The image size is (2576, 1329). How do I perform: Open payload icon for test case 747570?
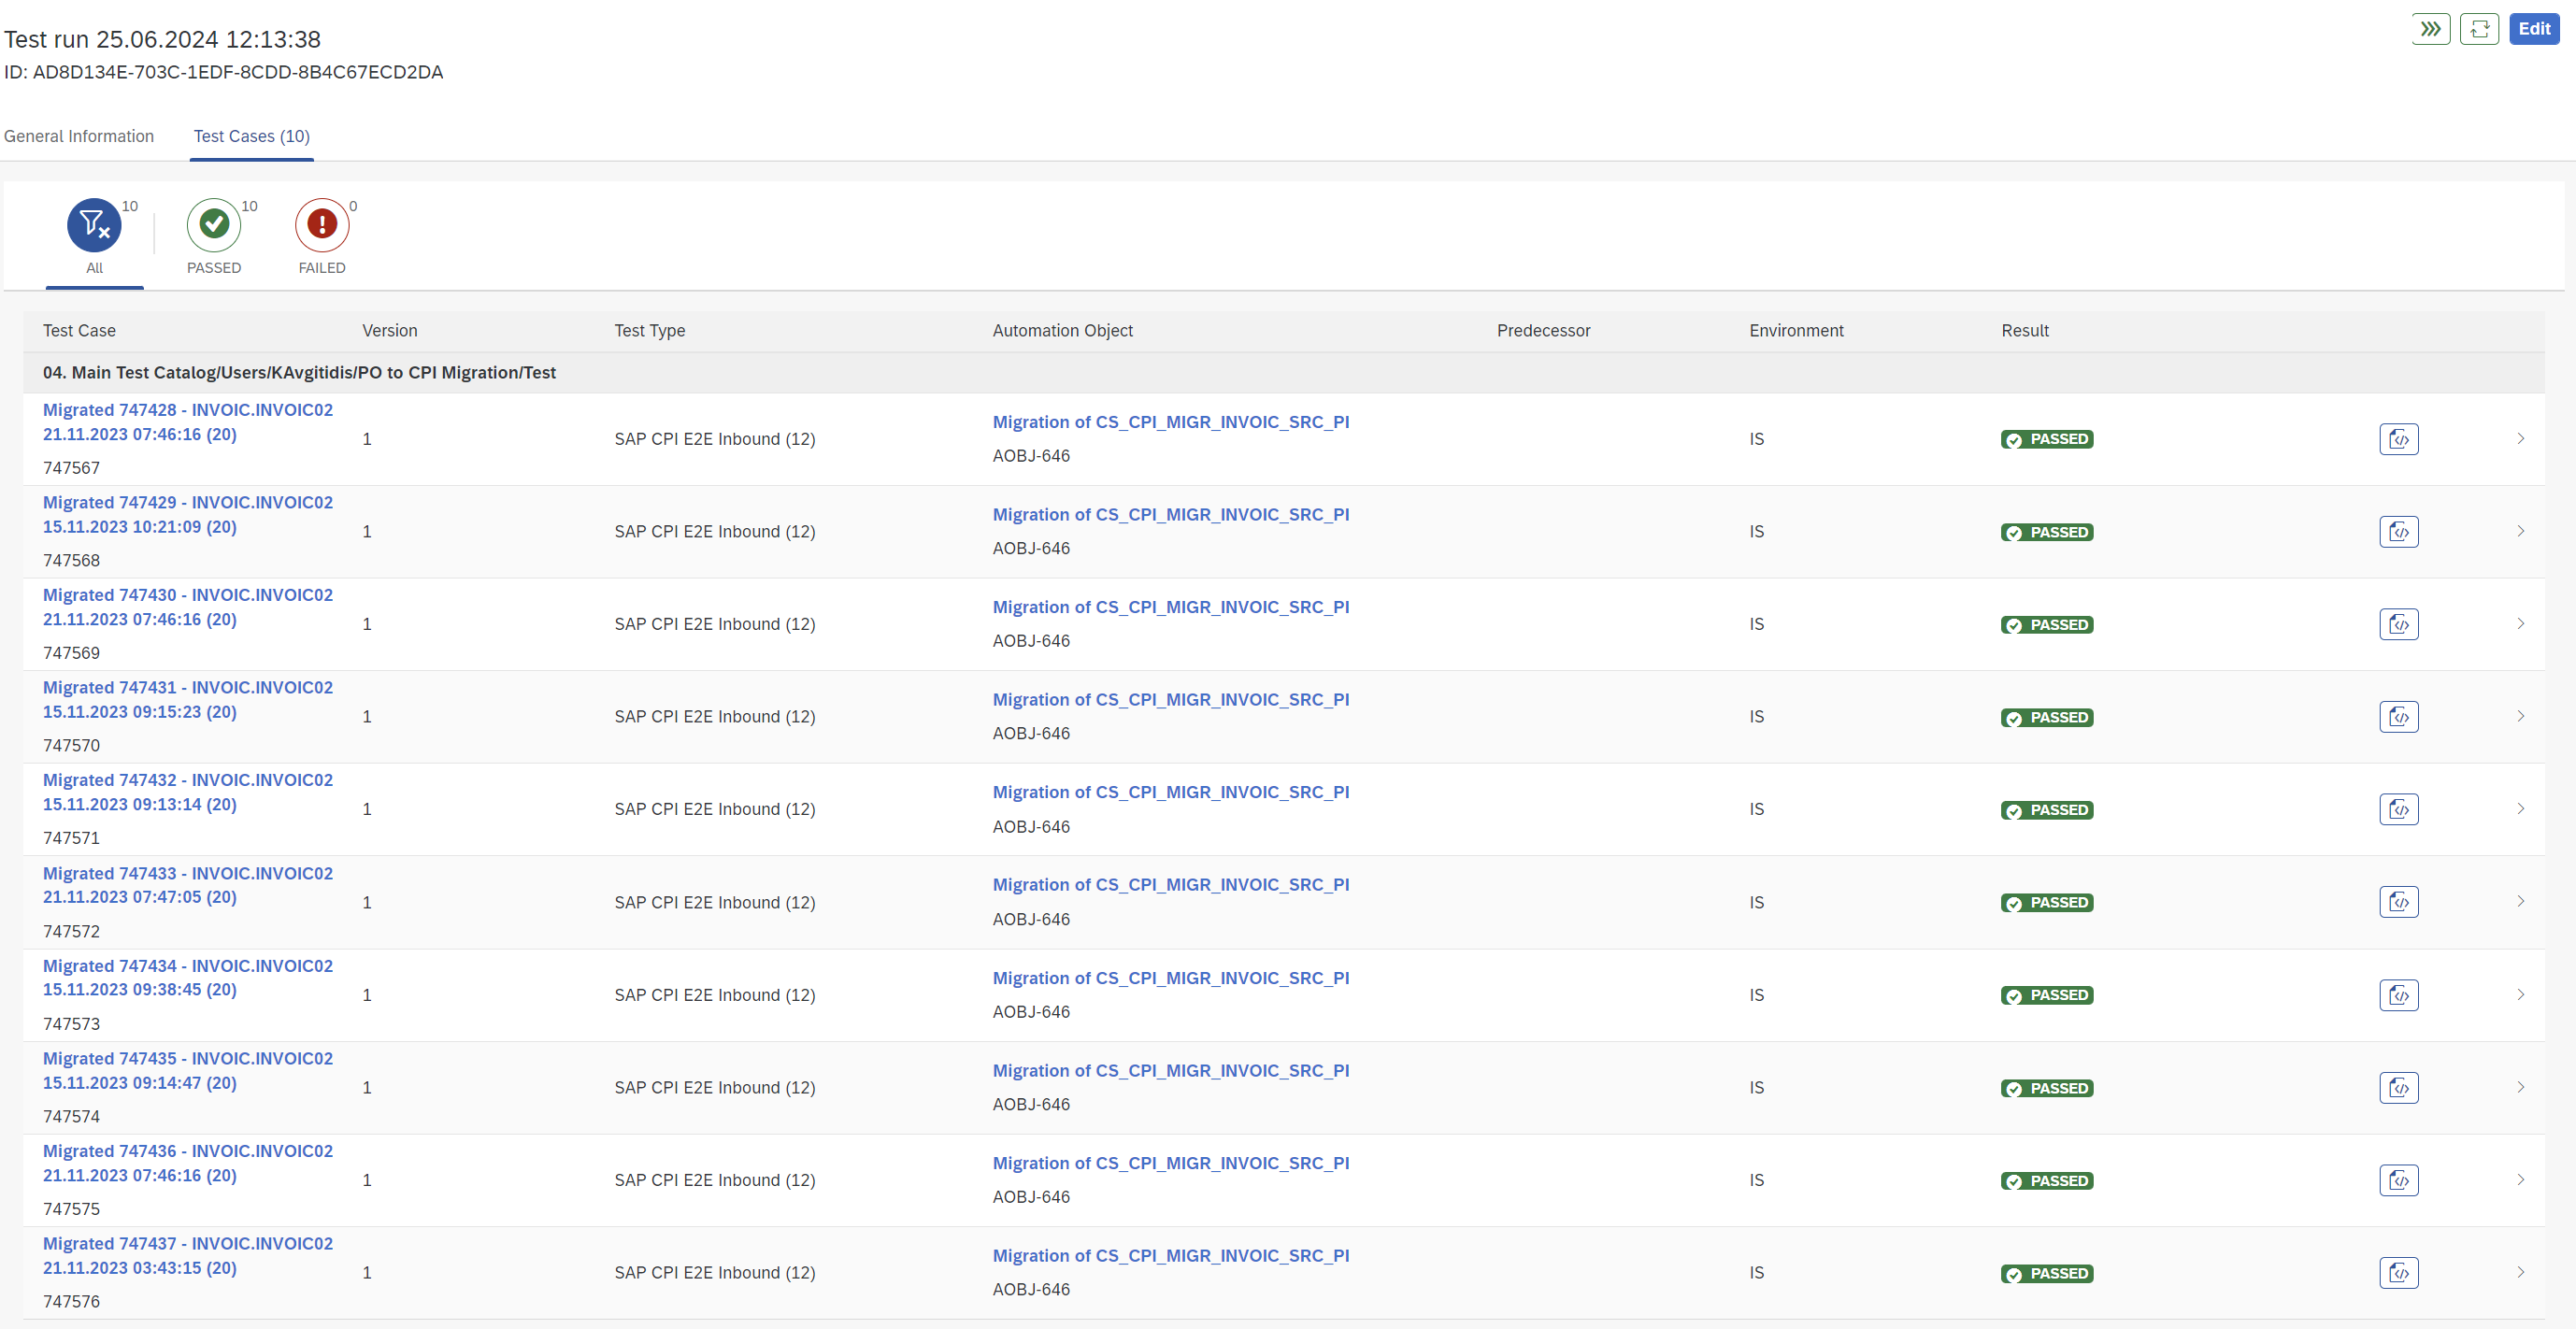(x=2398, y=717)
